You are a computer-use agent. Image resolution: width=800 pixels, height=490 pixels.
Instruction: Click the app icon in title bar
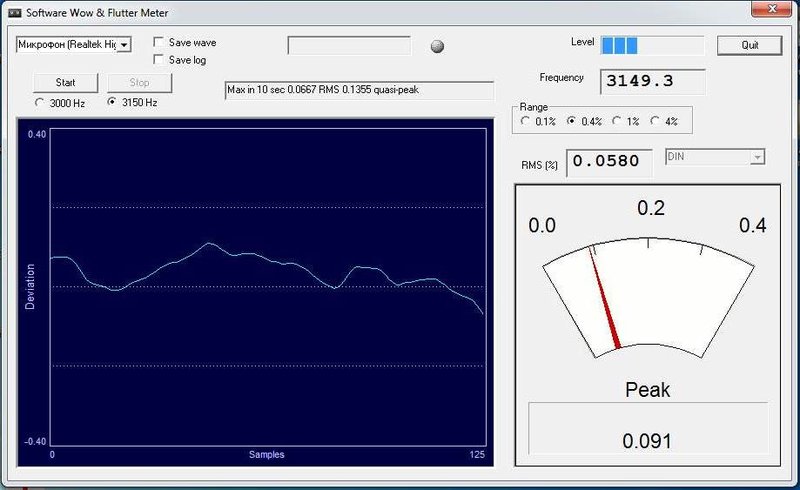(15, 13)
